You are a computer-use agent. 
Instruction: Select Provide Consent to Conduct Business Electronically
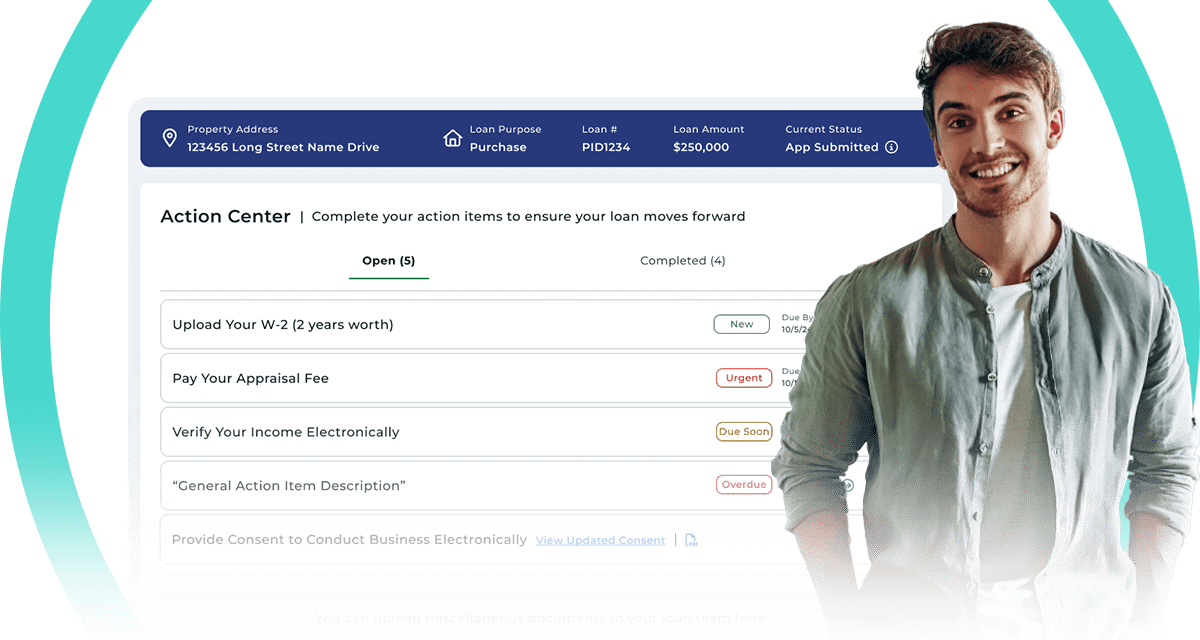point(349,540)
